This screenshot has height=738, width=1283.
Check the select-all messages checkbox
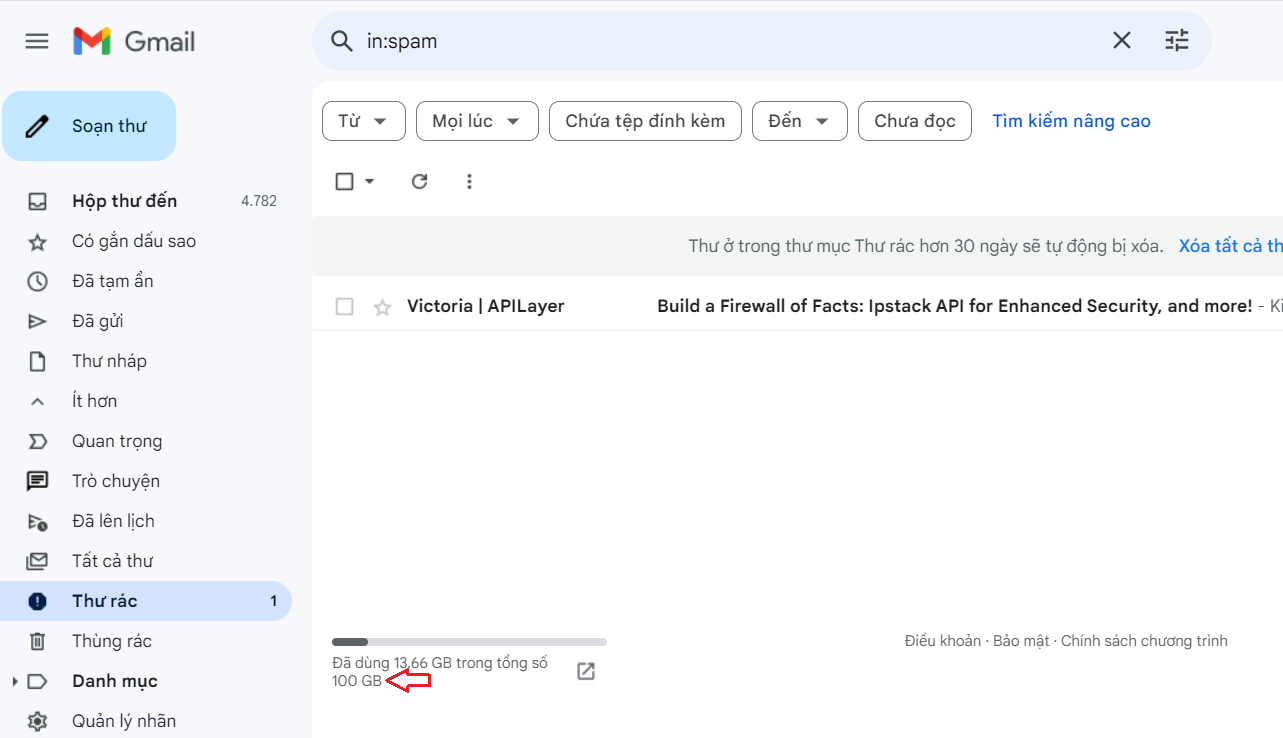point(343,181)
